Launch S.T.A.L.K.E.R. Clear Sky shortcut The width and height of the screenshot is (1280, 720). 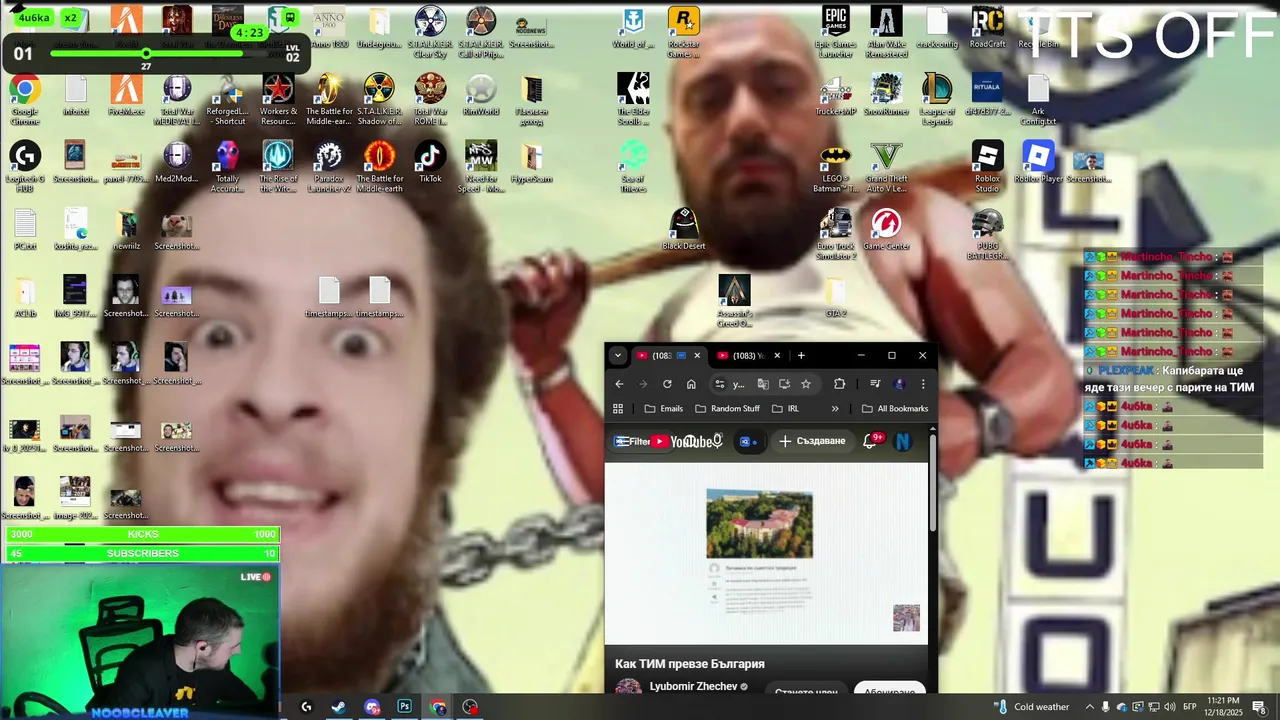431,32
